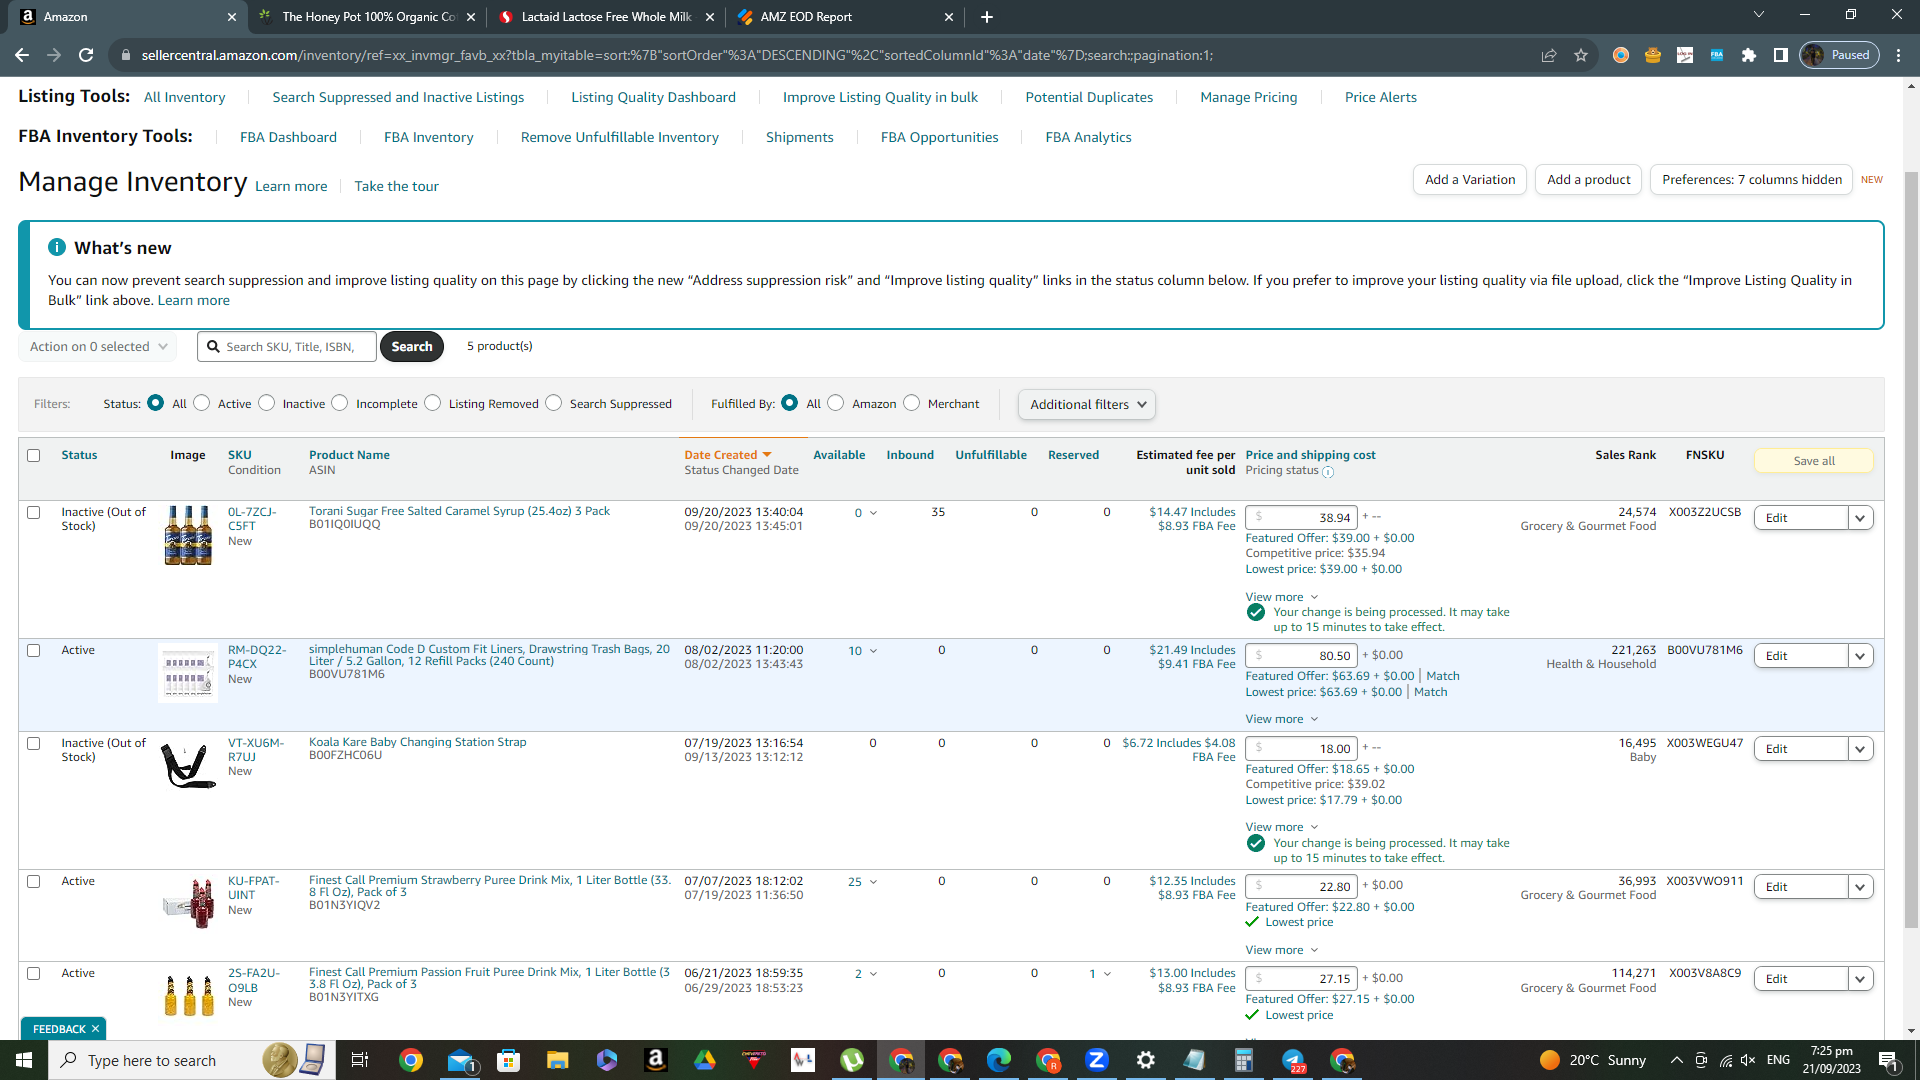1920x1080 pixels.
Task: Open Windows Settings from the taskbar
Action: pyautogui.click(x=1146, y=1060)
